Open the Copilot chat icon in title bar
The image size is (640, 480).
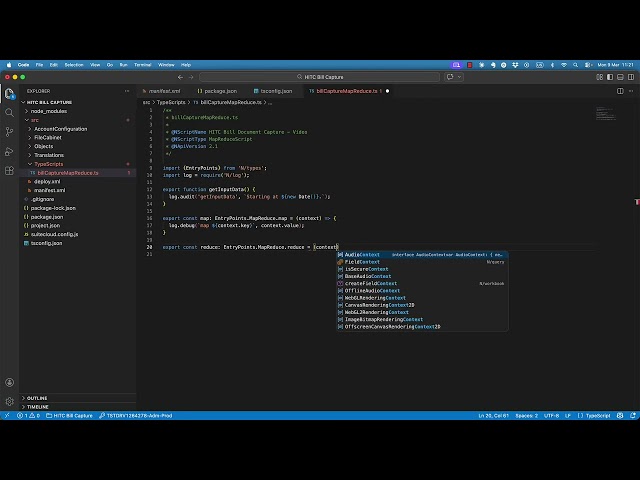click(450, 77)
